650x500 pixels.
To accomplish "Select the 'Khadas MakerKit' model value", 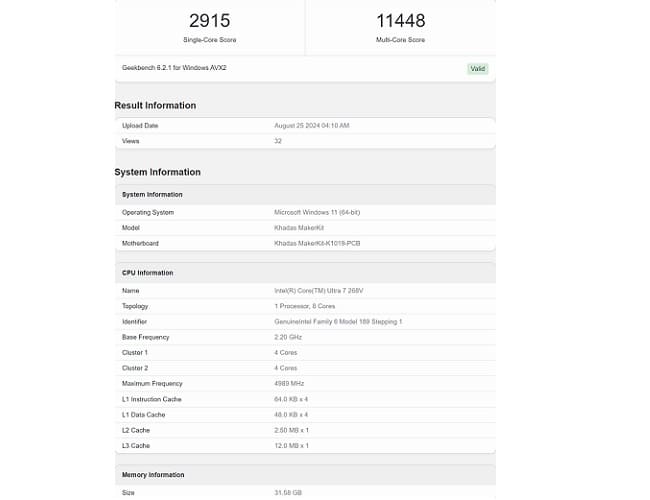I will 299,228.
